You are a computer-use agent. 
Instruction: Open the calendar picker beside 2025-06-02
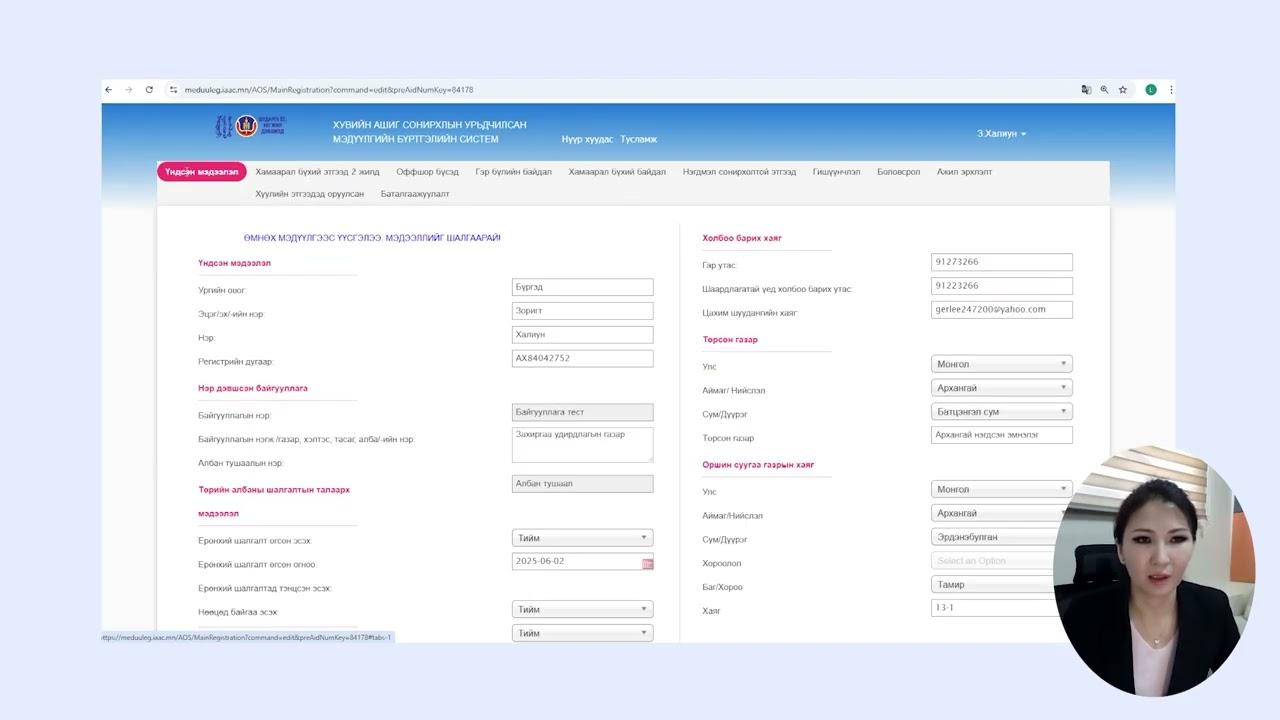coord(647,563)
